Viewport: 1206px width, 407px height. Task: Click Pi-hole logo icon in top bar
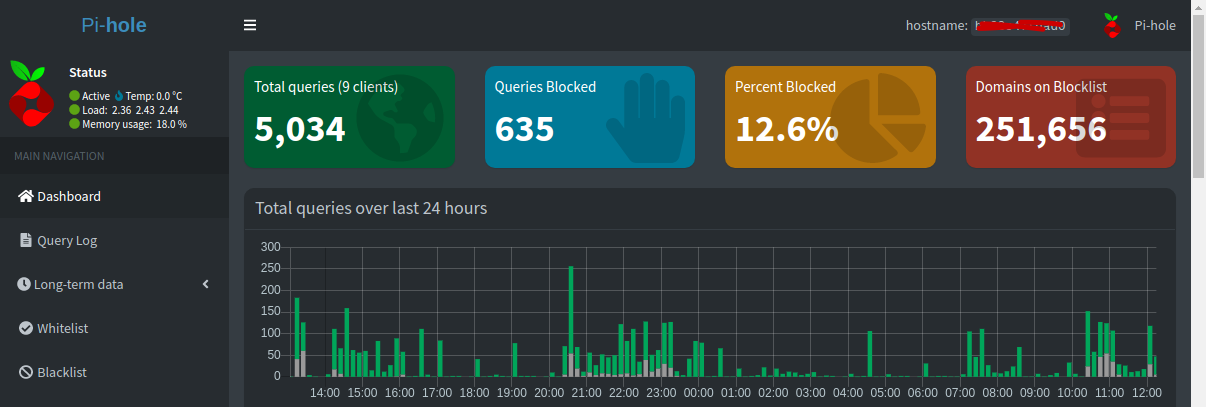1111,26
